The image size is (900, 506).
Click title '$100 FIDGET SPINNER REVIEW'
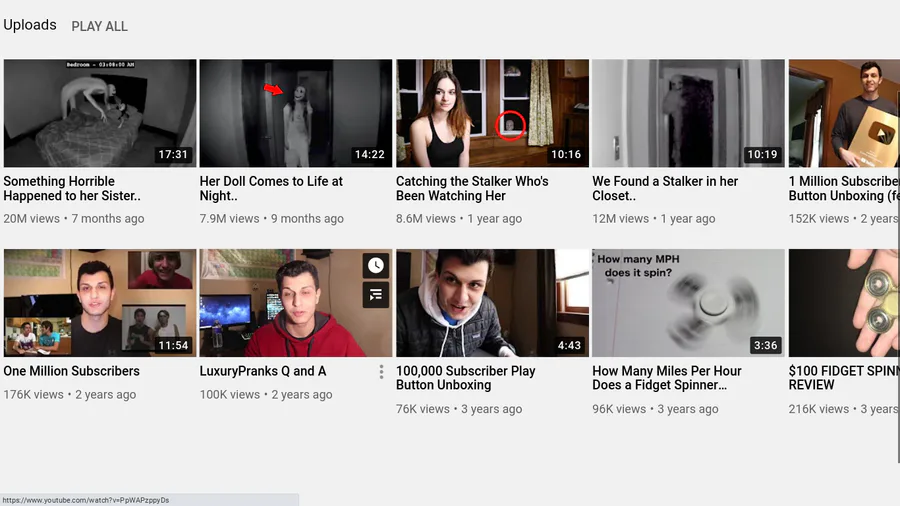[x=843, y=378]
